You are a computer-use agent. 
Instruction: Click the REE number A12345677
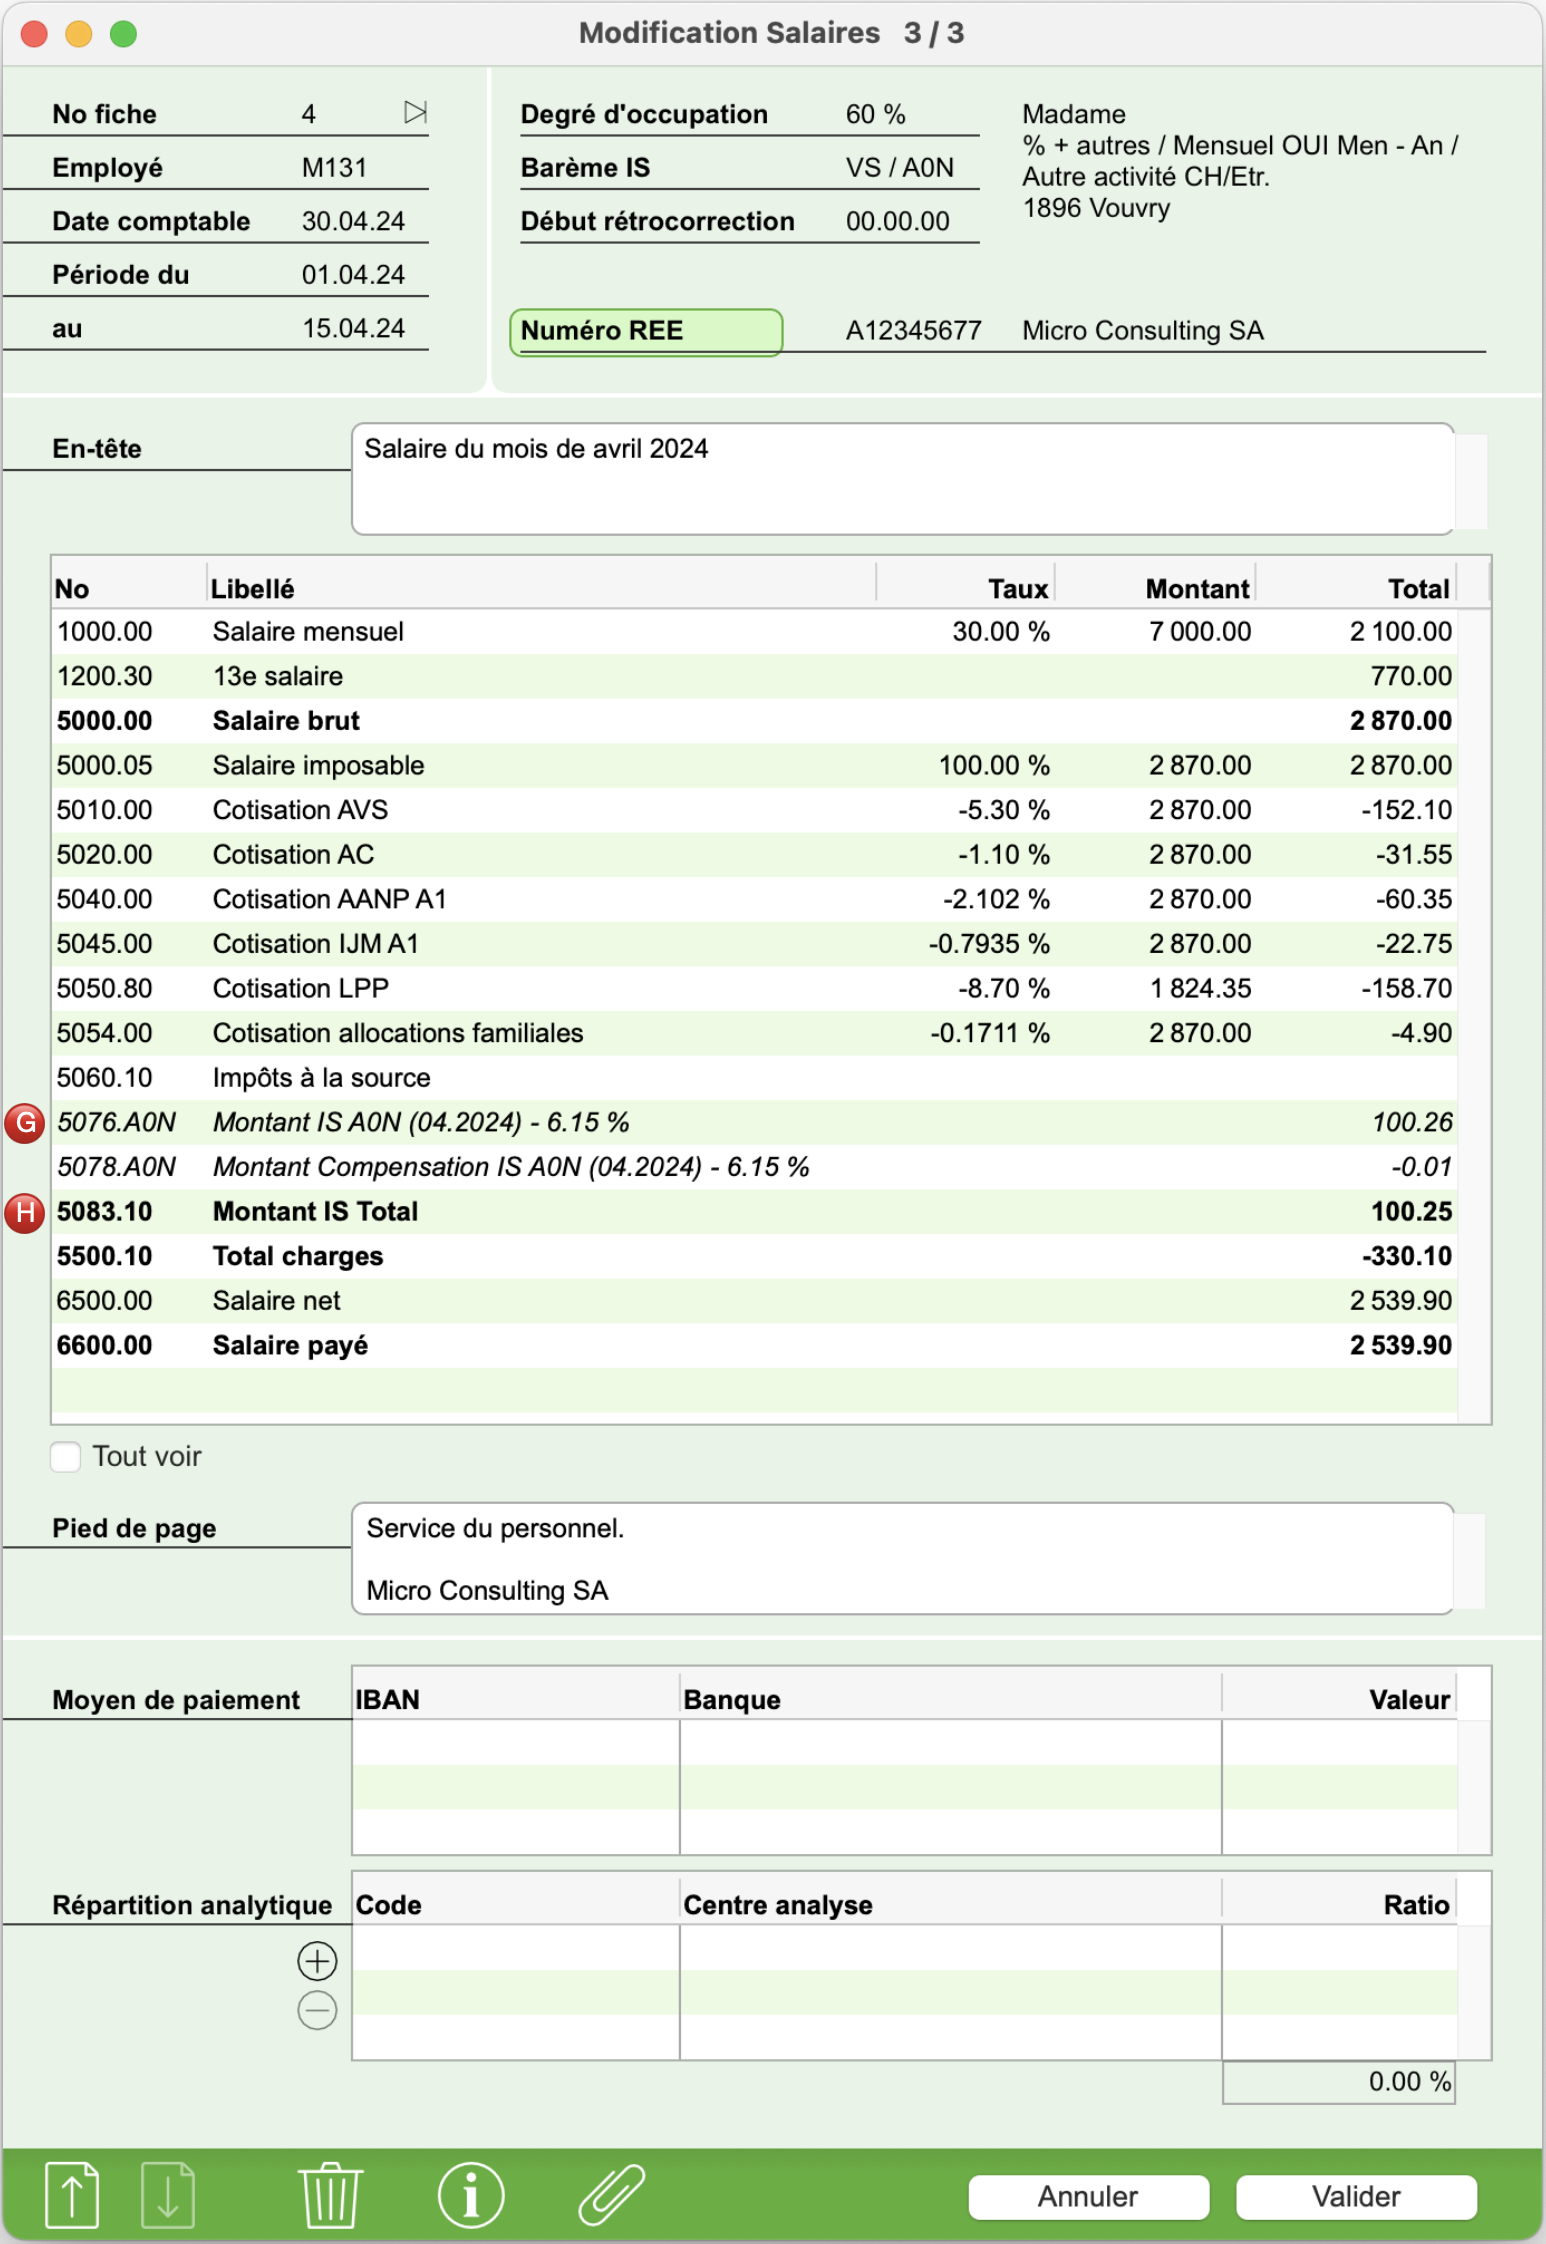tap(914, 331)
